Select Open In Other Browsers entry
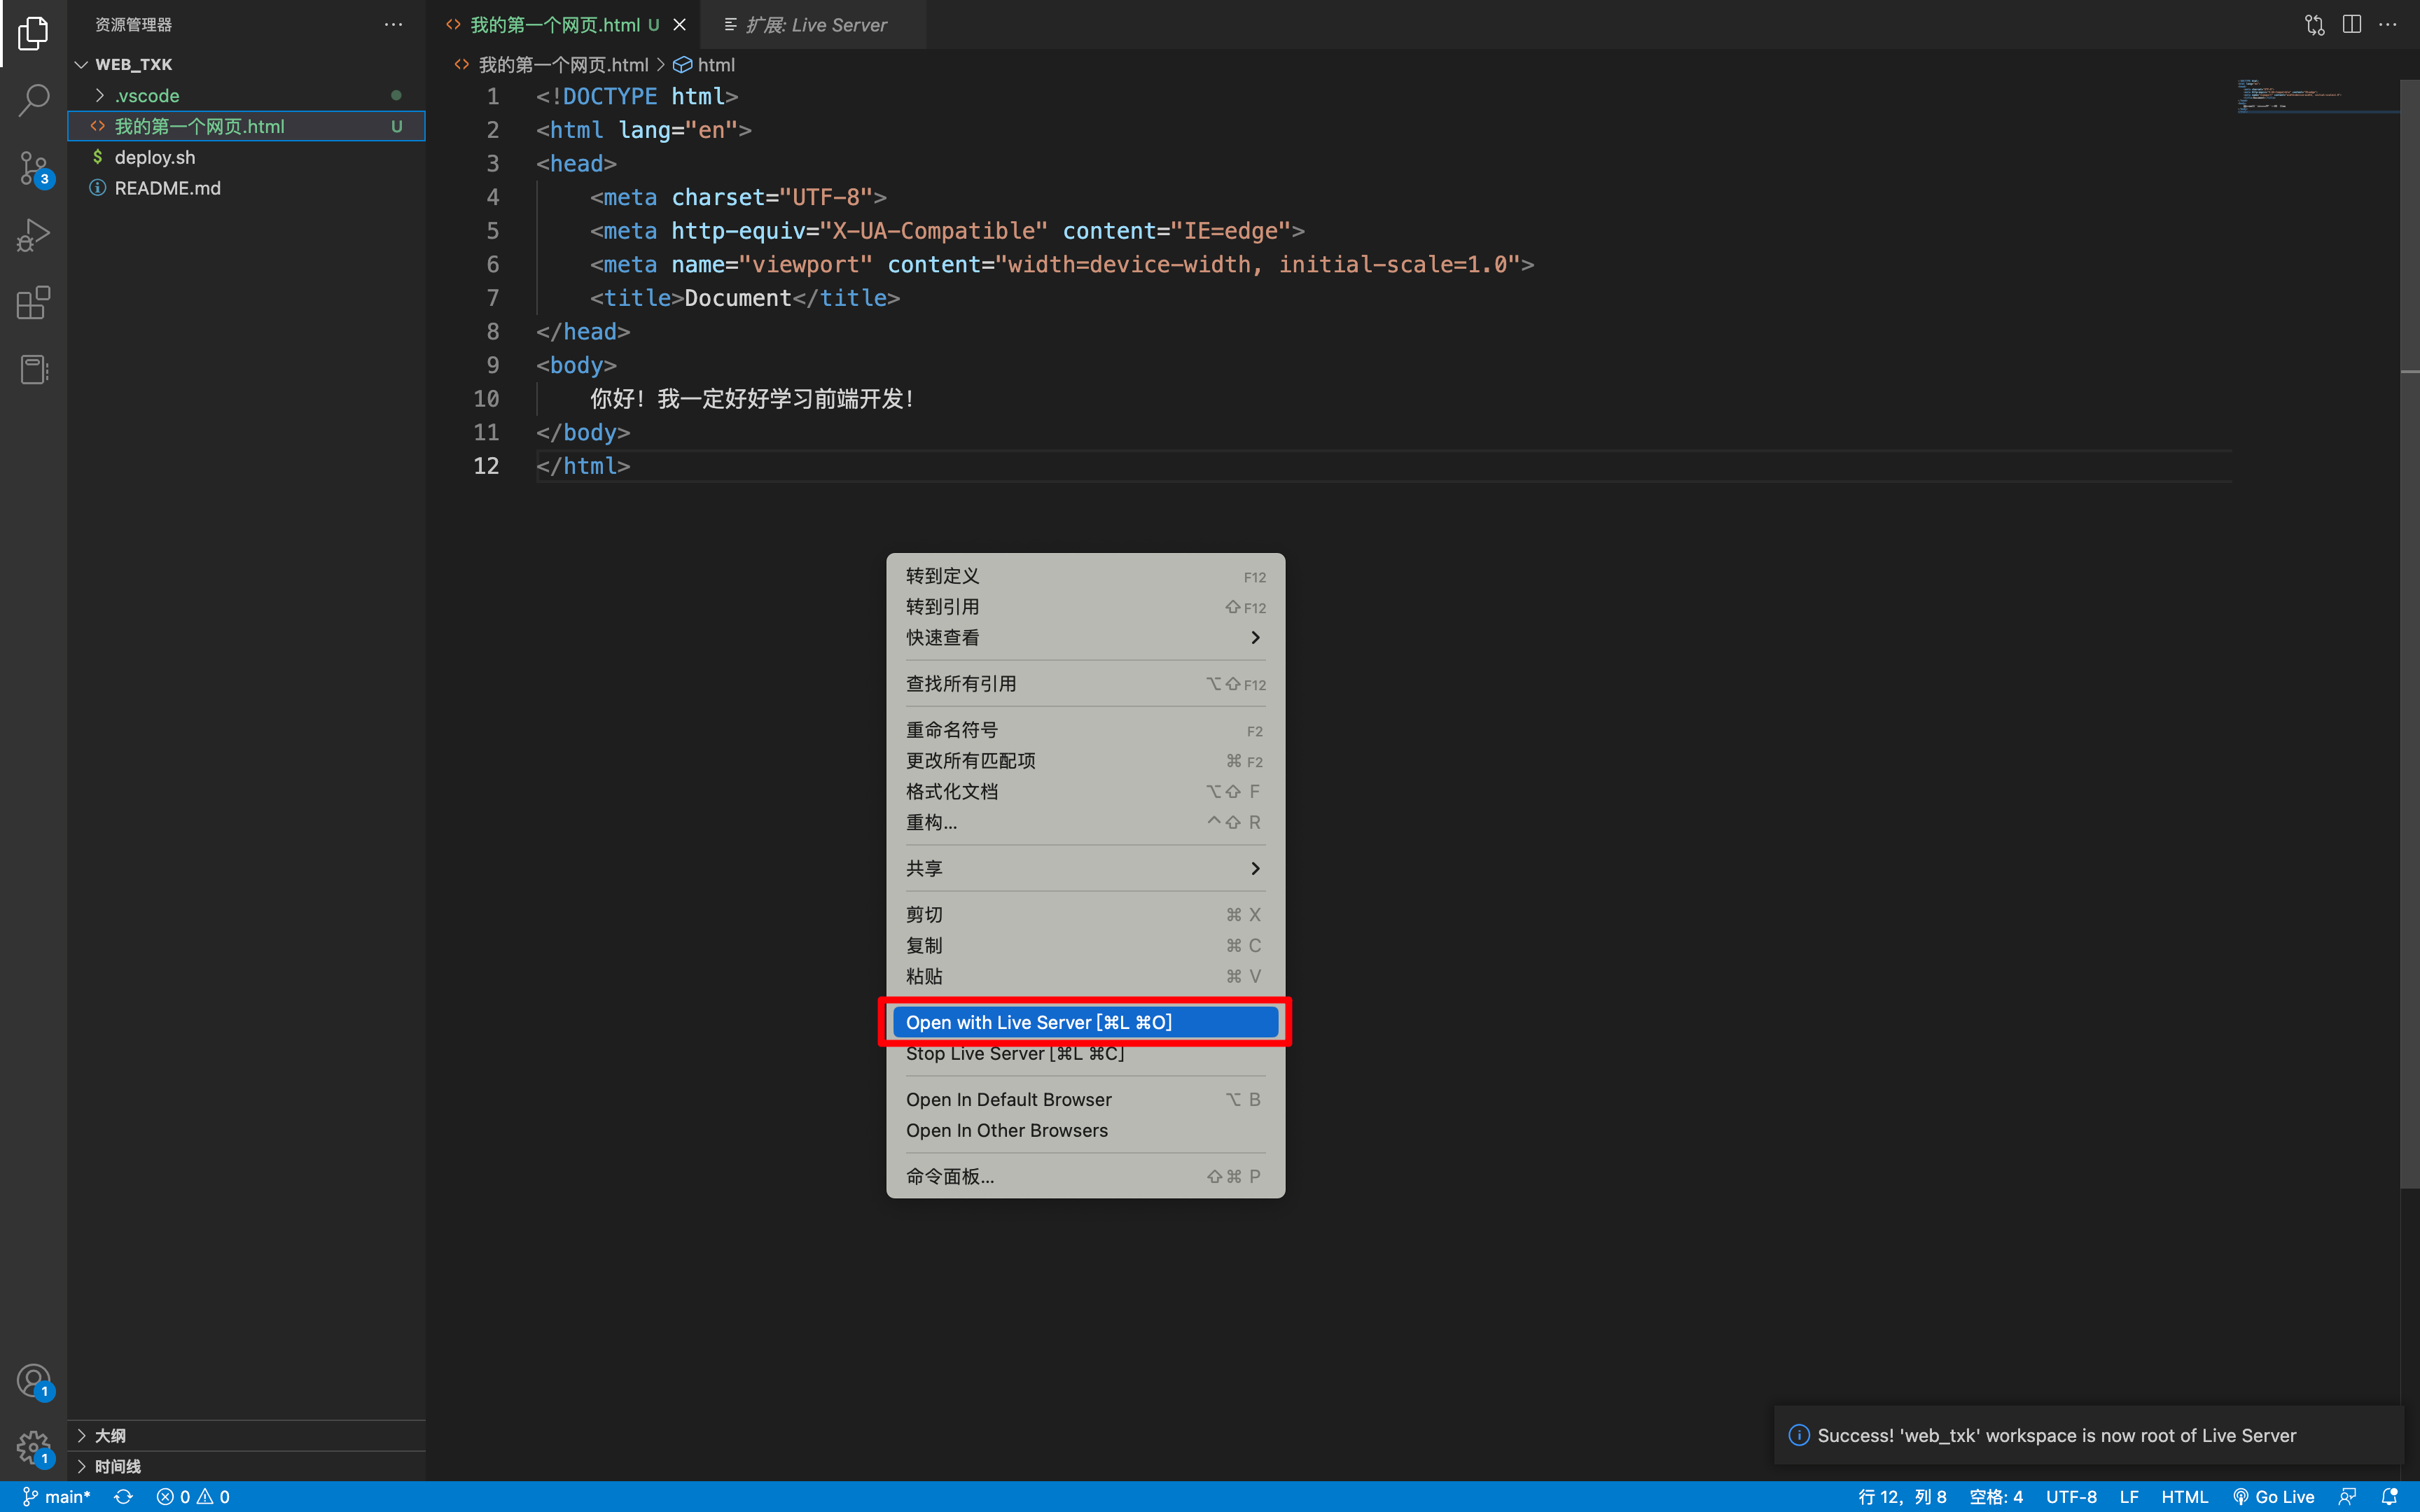This screenshot has width=2420, height=1512. (1085, 1130)
